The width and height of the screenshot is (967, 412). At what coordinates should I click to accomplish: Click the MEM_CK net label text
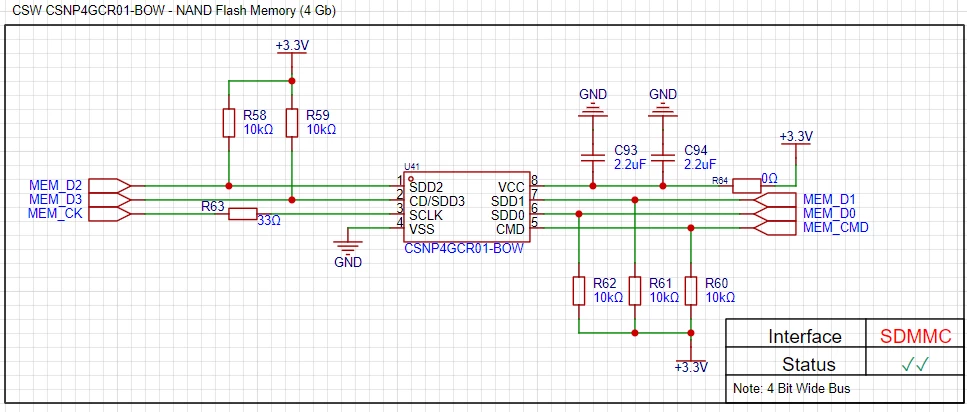[56, 213]
